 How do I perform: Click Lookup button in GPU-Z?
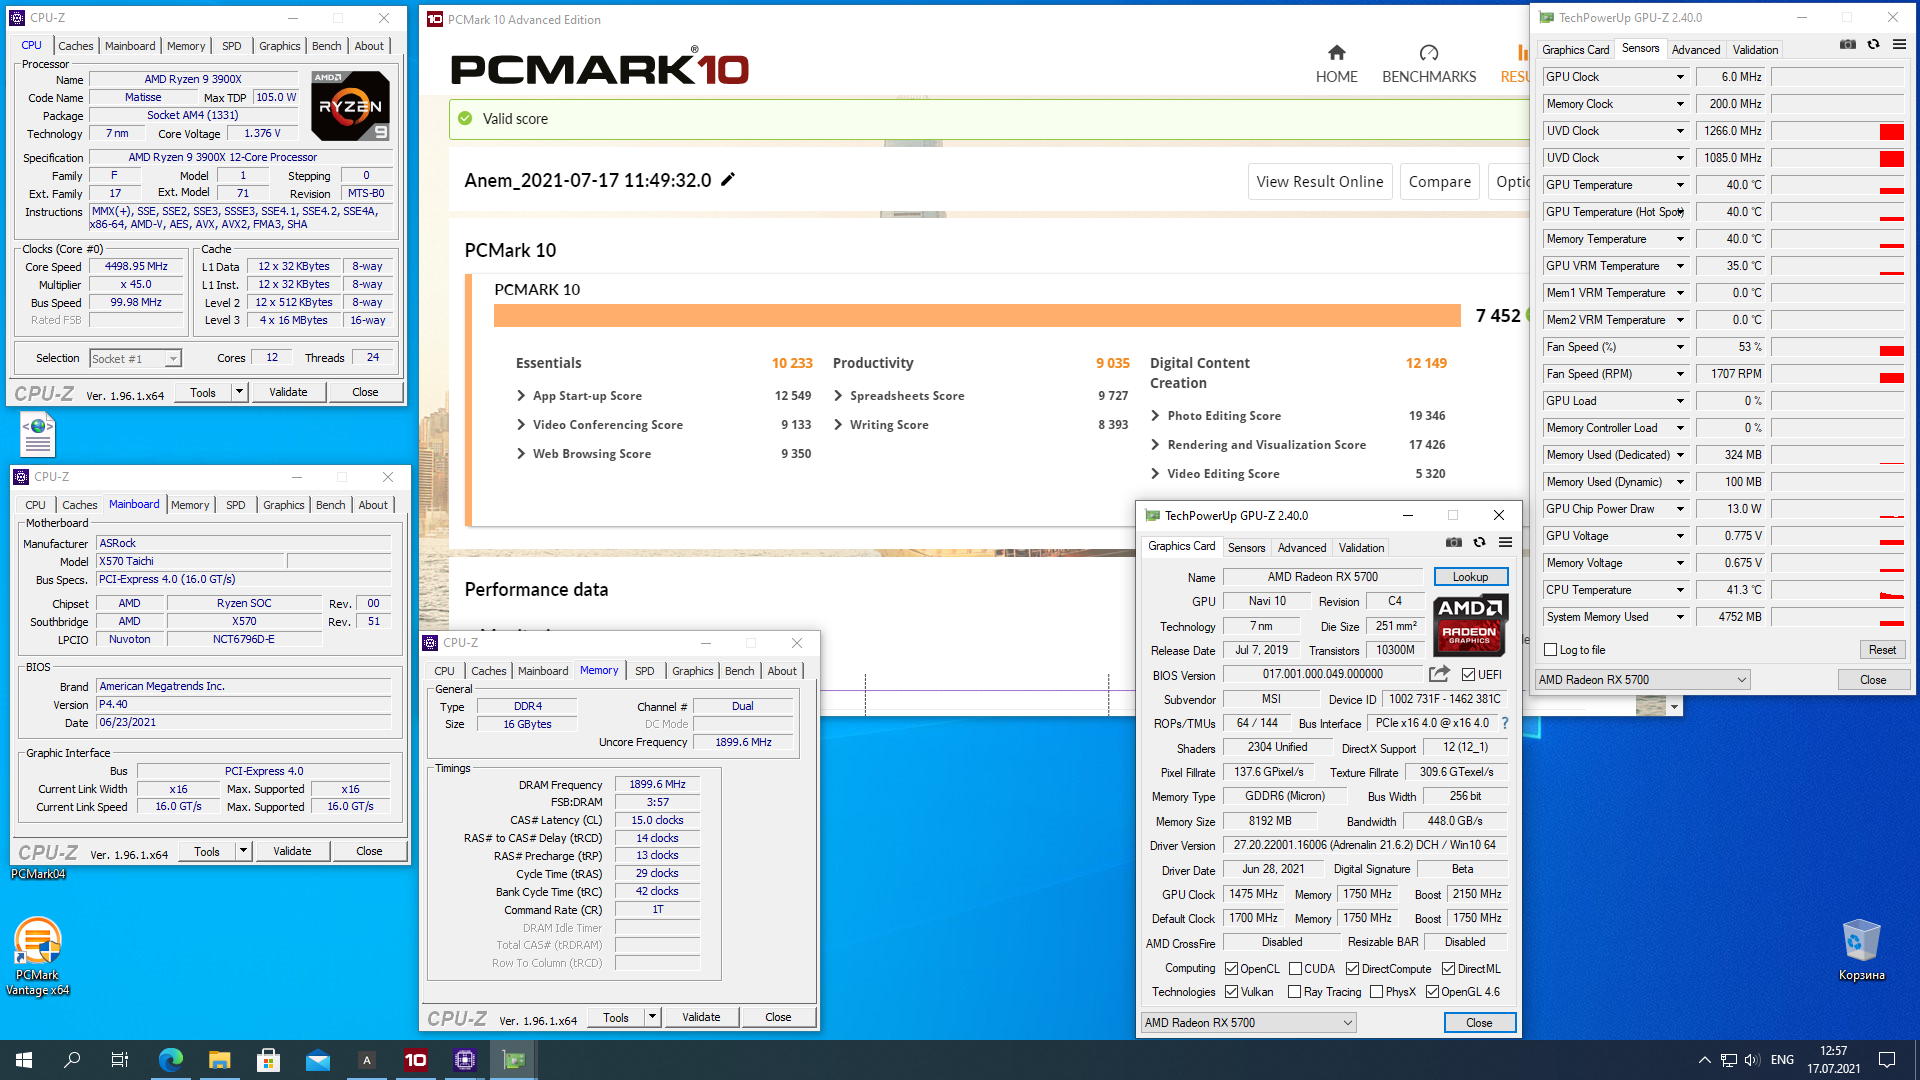click(1470, 577)
